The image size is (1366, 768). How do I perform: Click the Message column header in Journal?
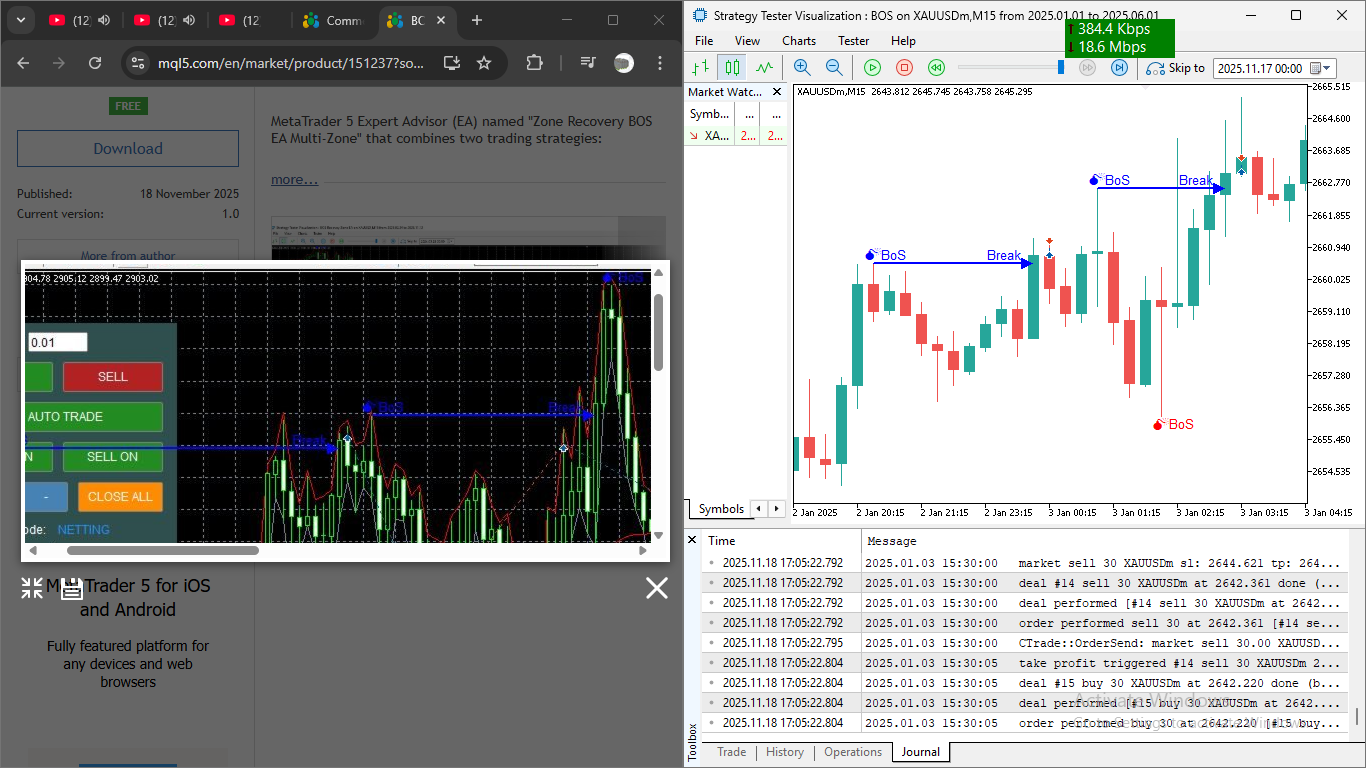pyautogui.click(x=1103, y=541)
